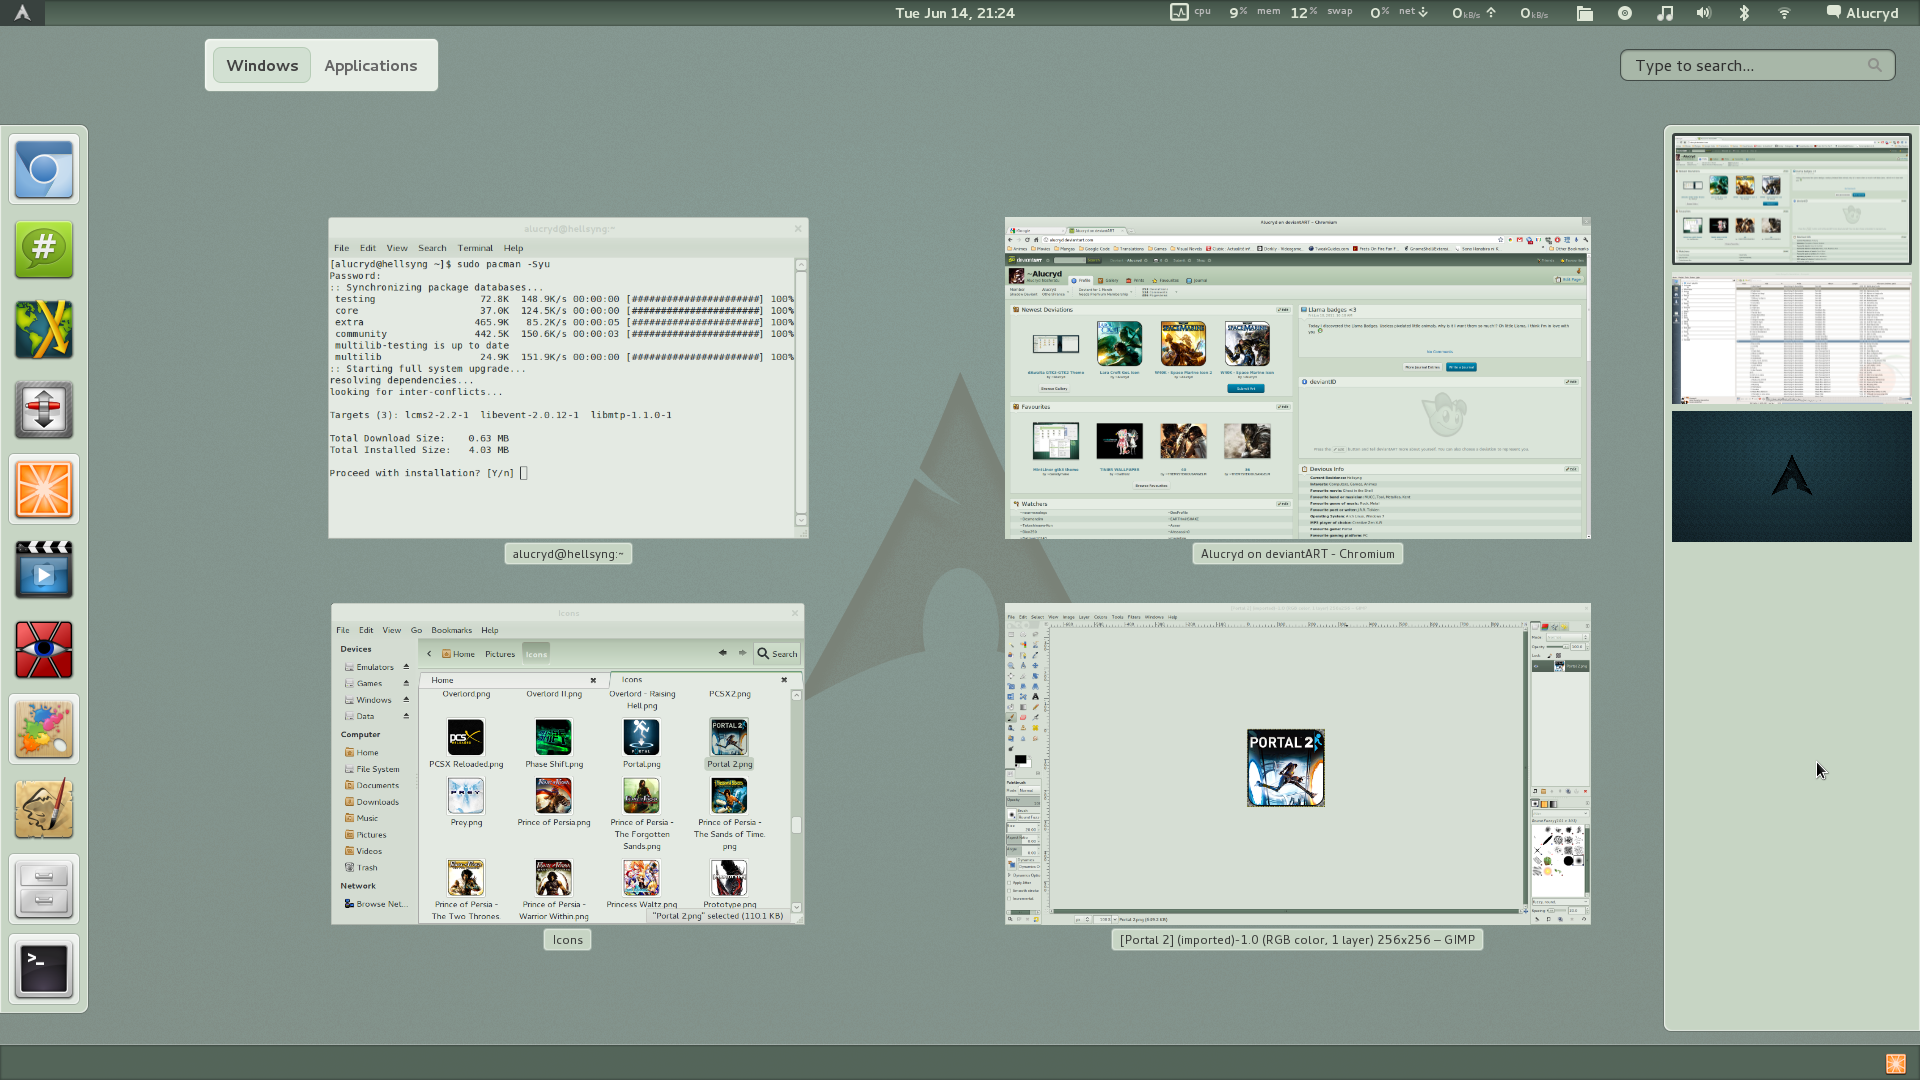
Task: Open the Bluetooth indicator menu
Action: click(x=1744, y=13)
